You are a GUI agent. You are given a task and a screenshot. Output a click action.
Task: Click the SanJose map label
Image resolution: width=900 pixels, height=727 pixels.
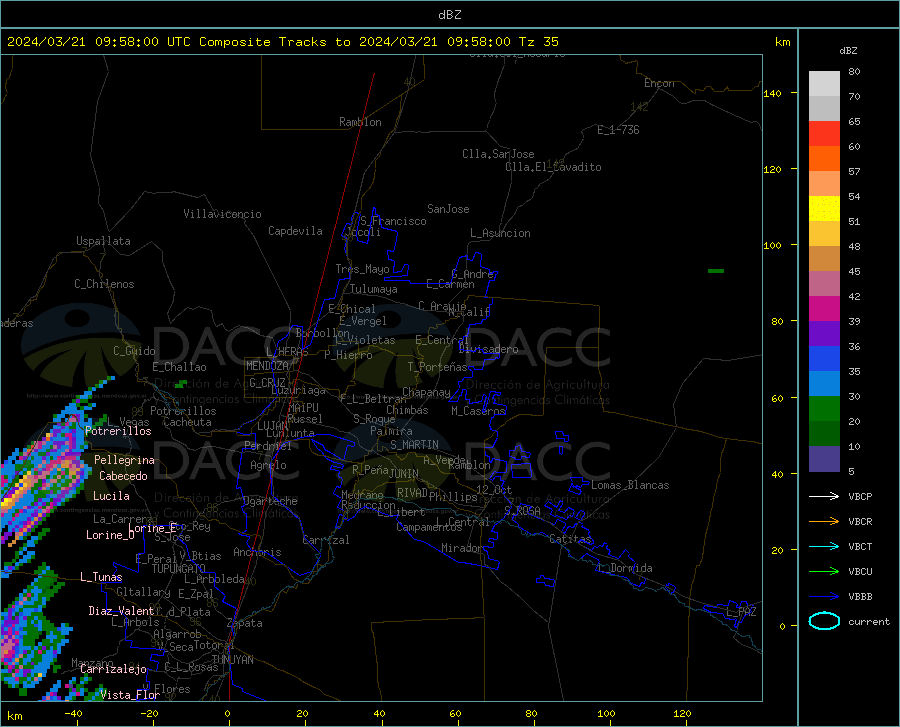point(448,209)
